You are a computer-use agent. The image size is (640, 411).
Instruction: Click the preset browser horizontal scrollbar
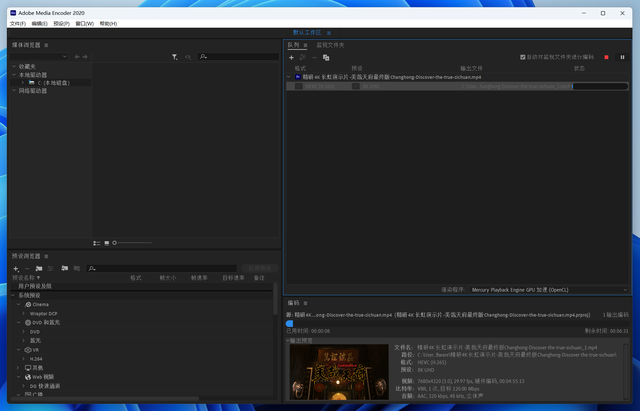coord(104,398)
